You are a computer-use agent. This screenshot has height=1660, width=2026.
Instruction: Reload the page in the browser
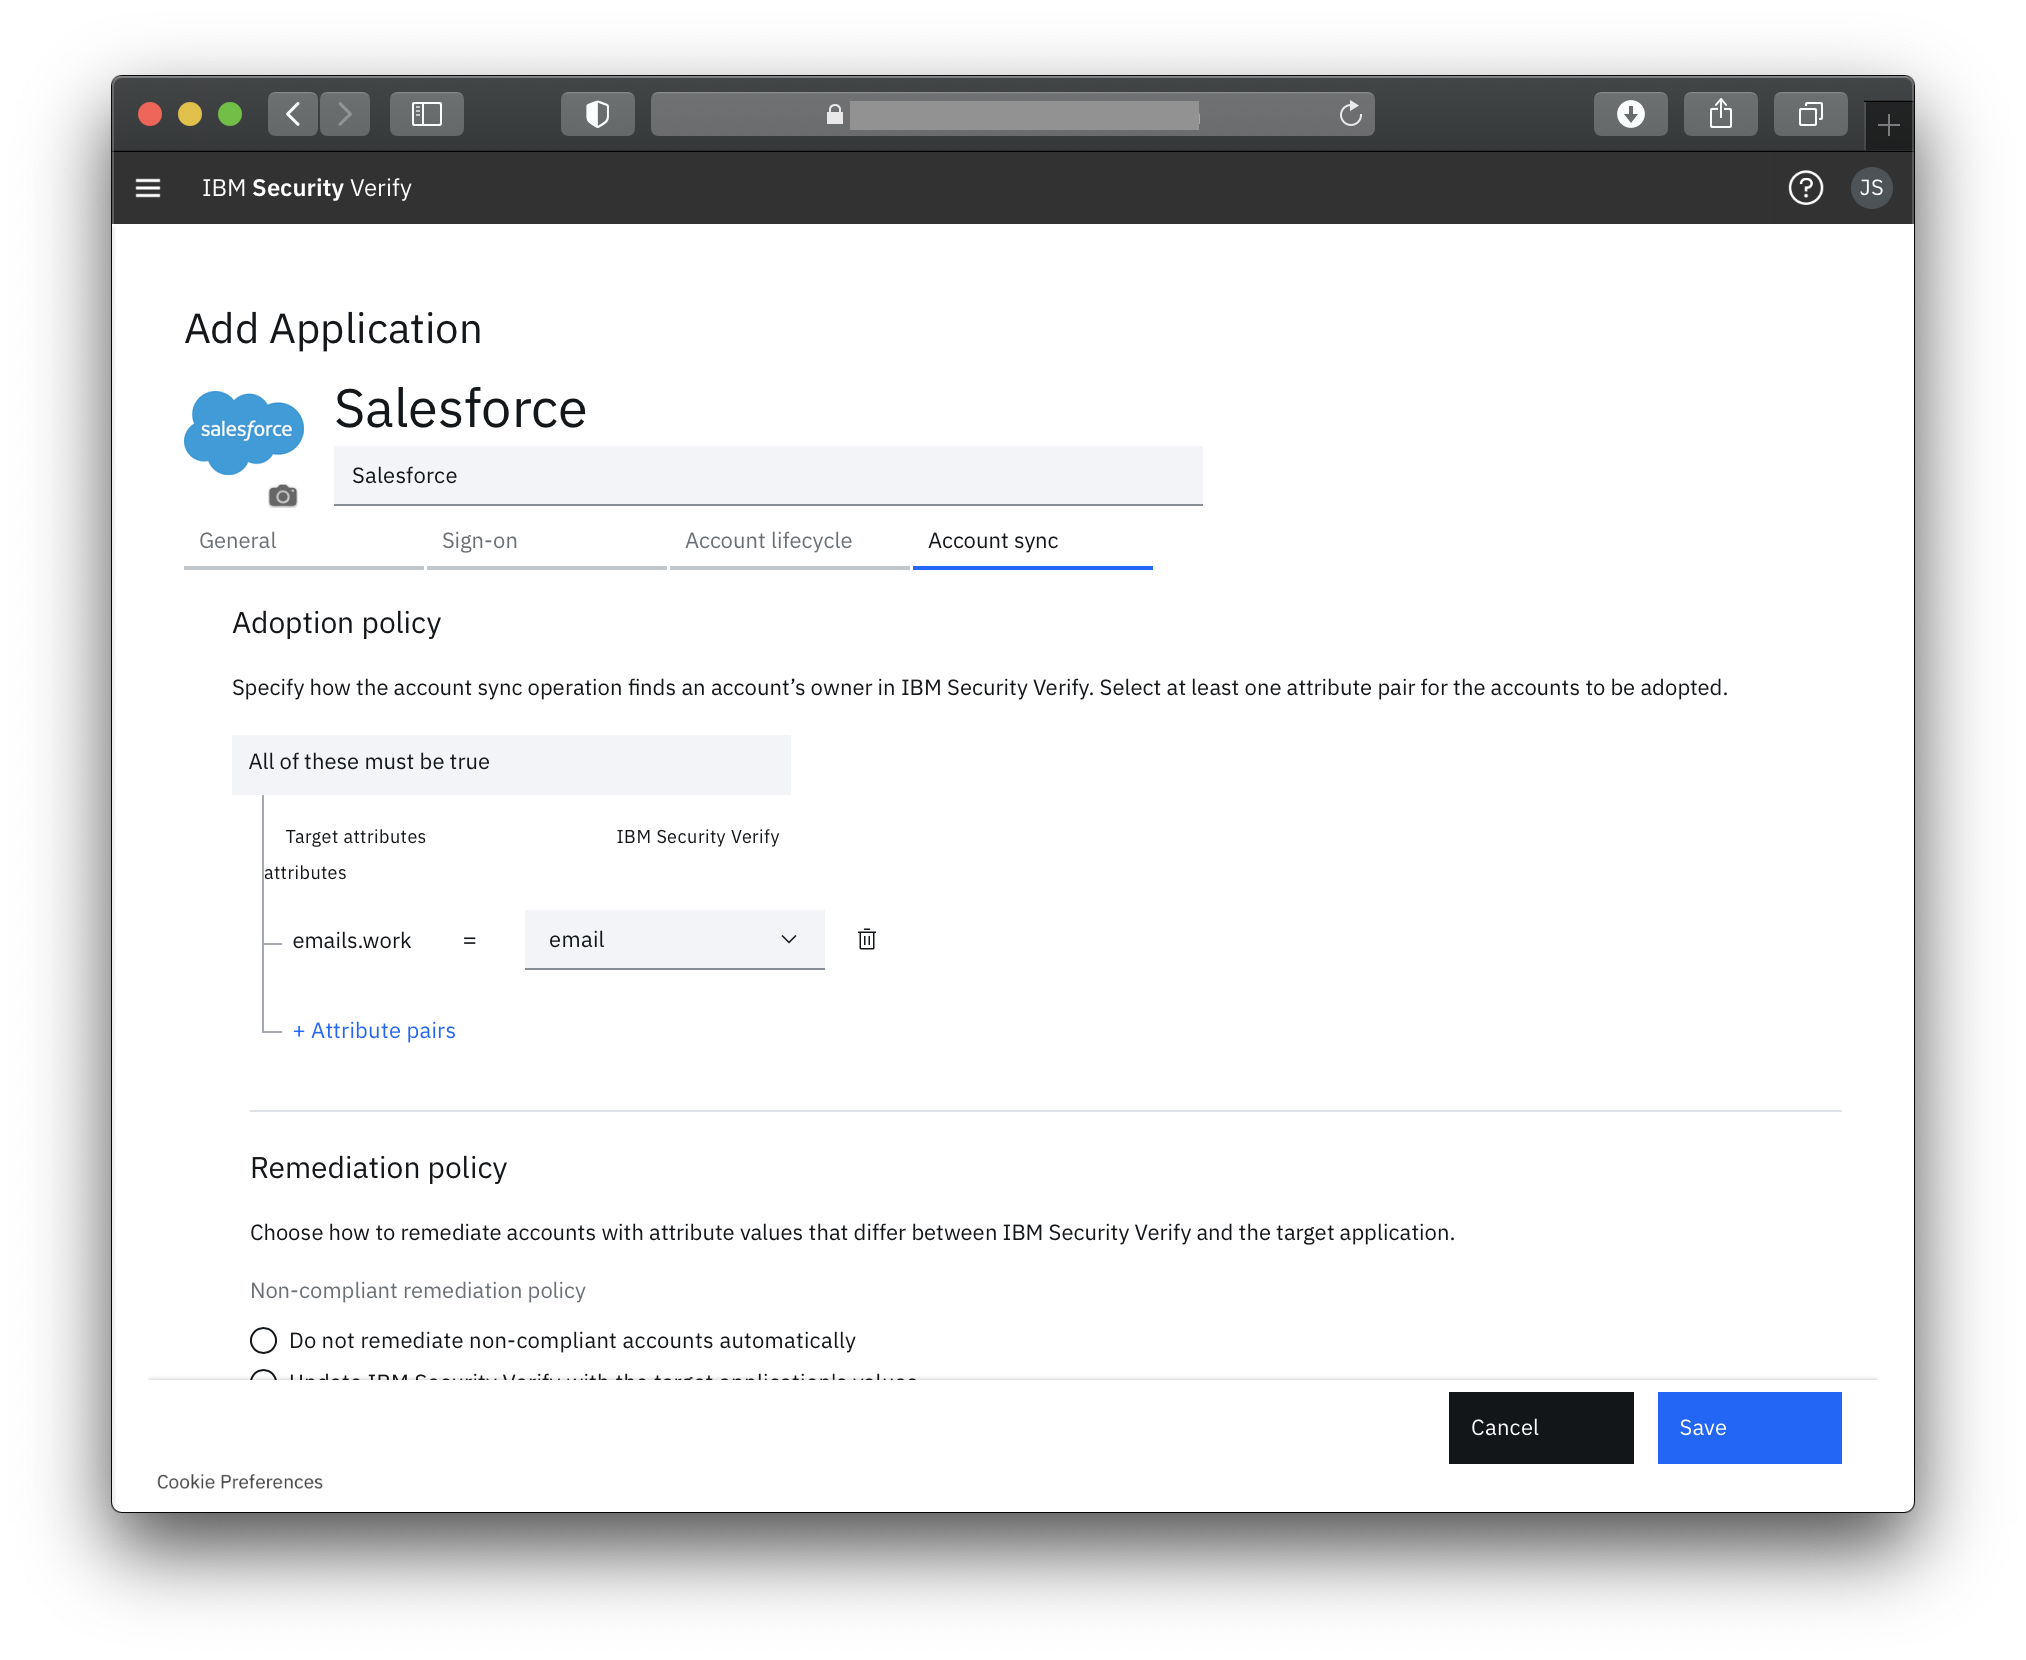click(1350, 114)
